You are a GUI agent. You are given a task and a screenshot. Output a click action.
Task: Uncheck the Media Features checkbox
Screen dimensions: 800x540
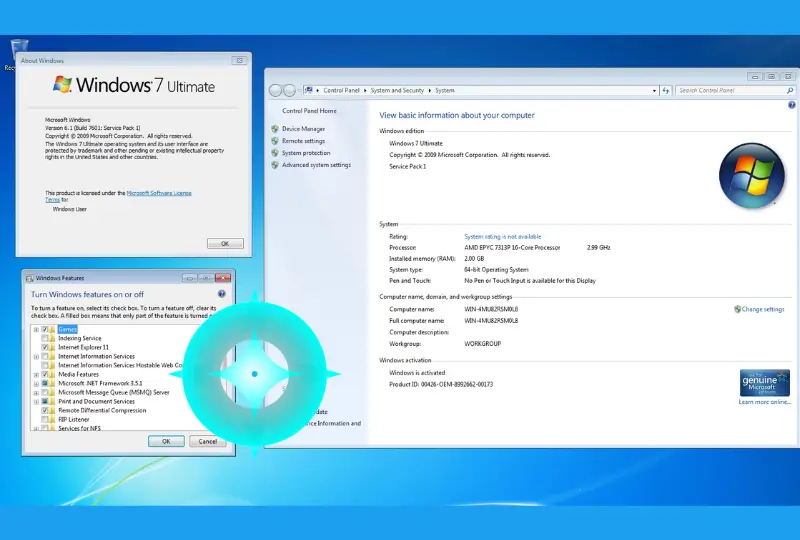click(x=45, y=374)
